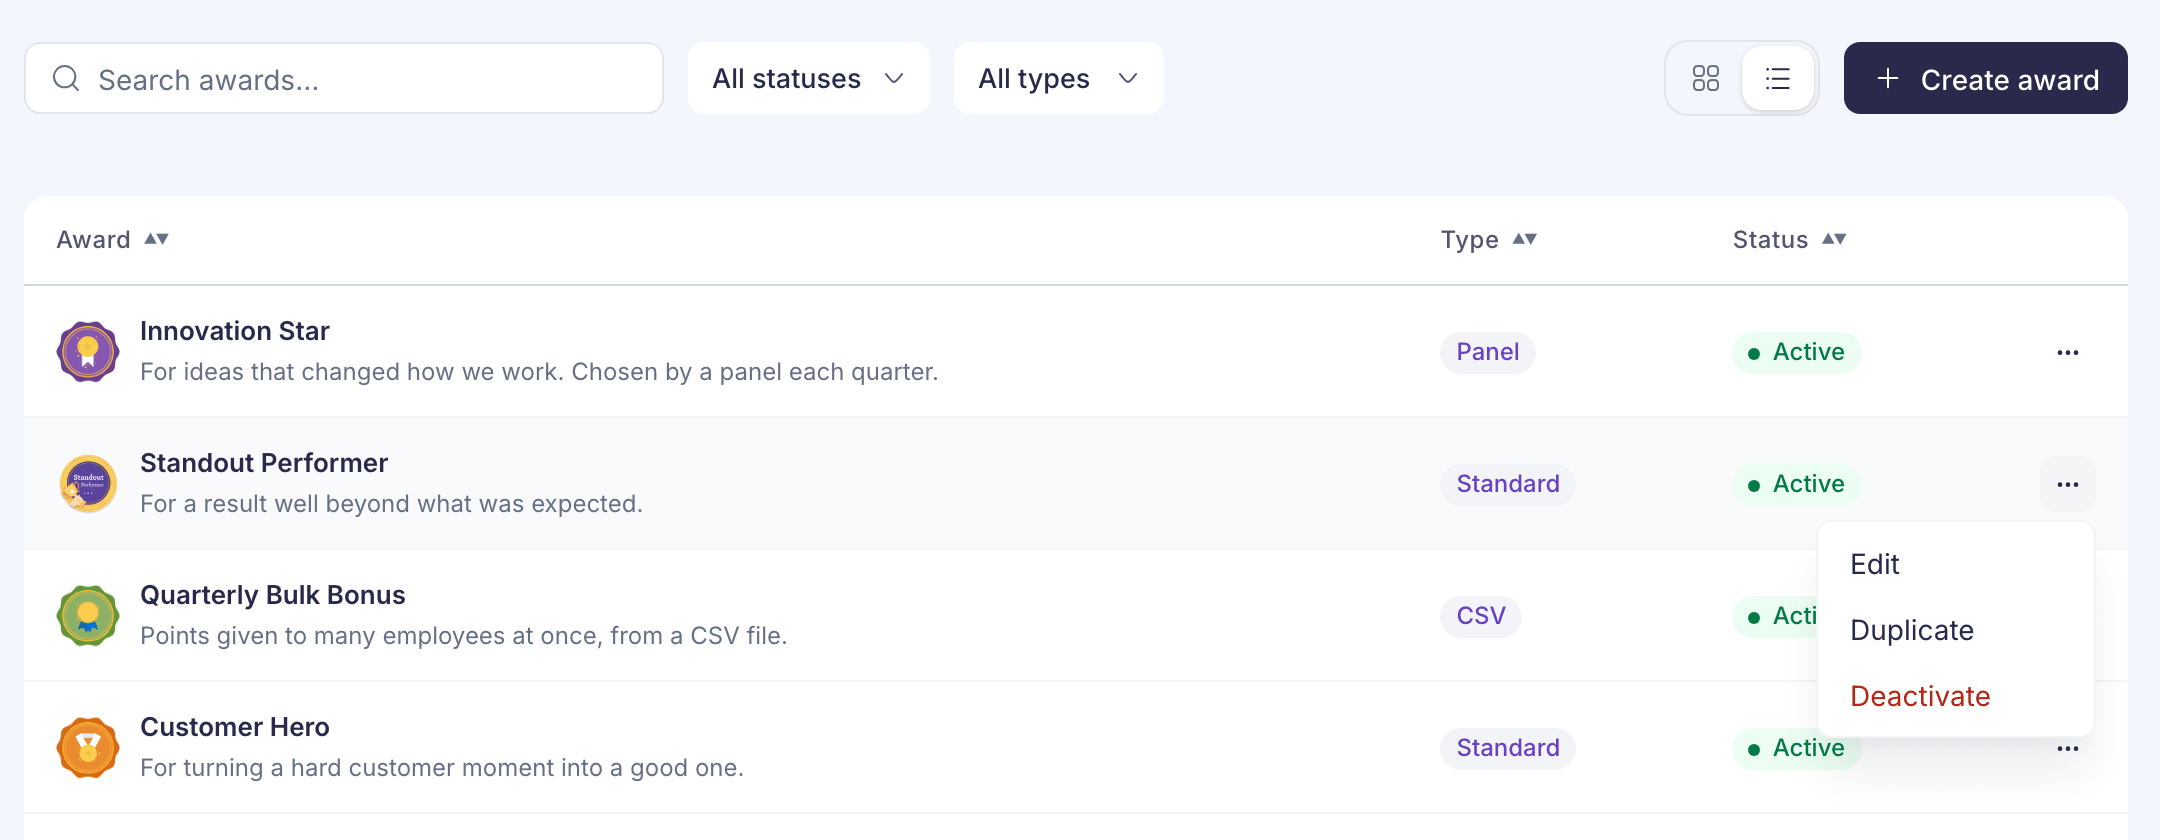Click Quarterly Bulk Bonus description text
The height and width of the screenshot is (840, 2160).
click(x=464, y=636)
